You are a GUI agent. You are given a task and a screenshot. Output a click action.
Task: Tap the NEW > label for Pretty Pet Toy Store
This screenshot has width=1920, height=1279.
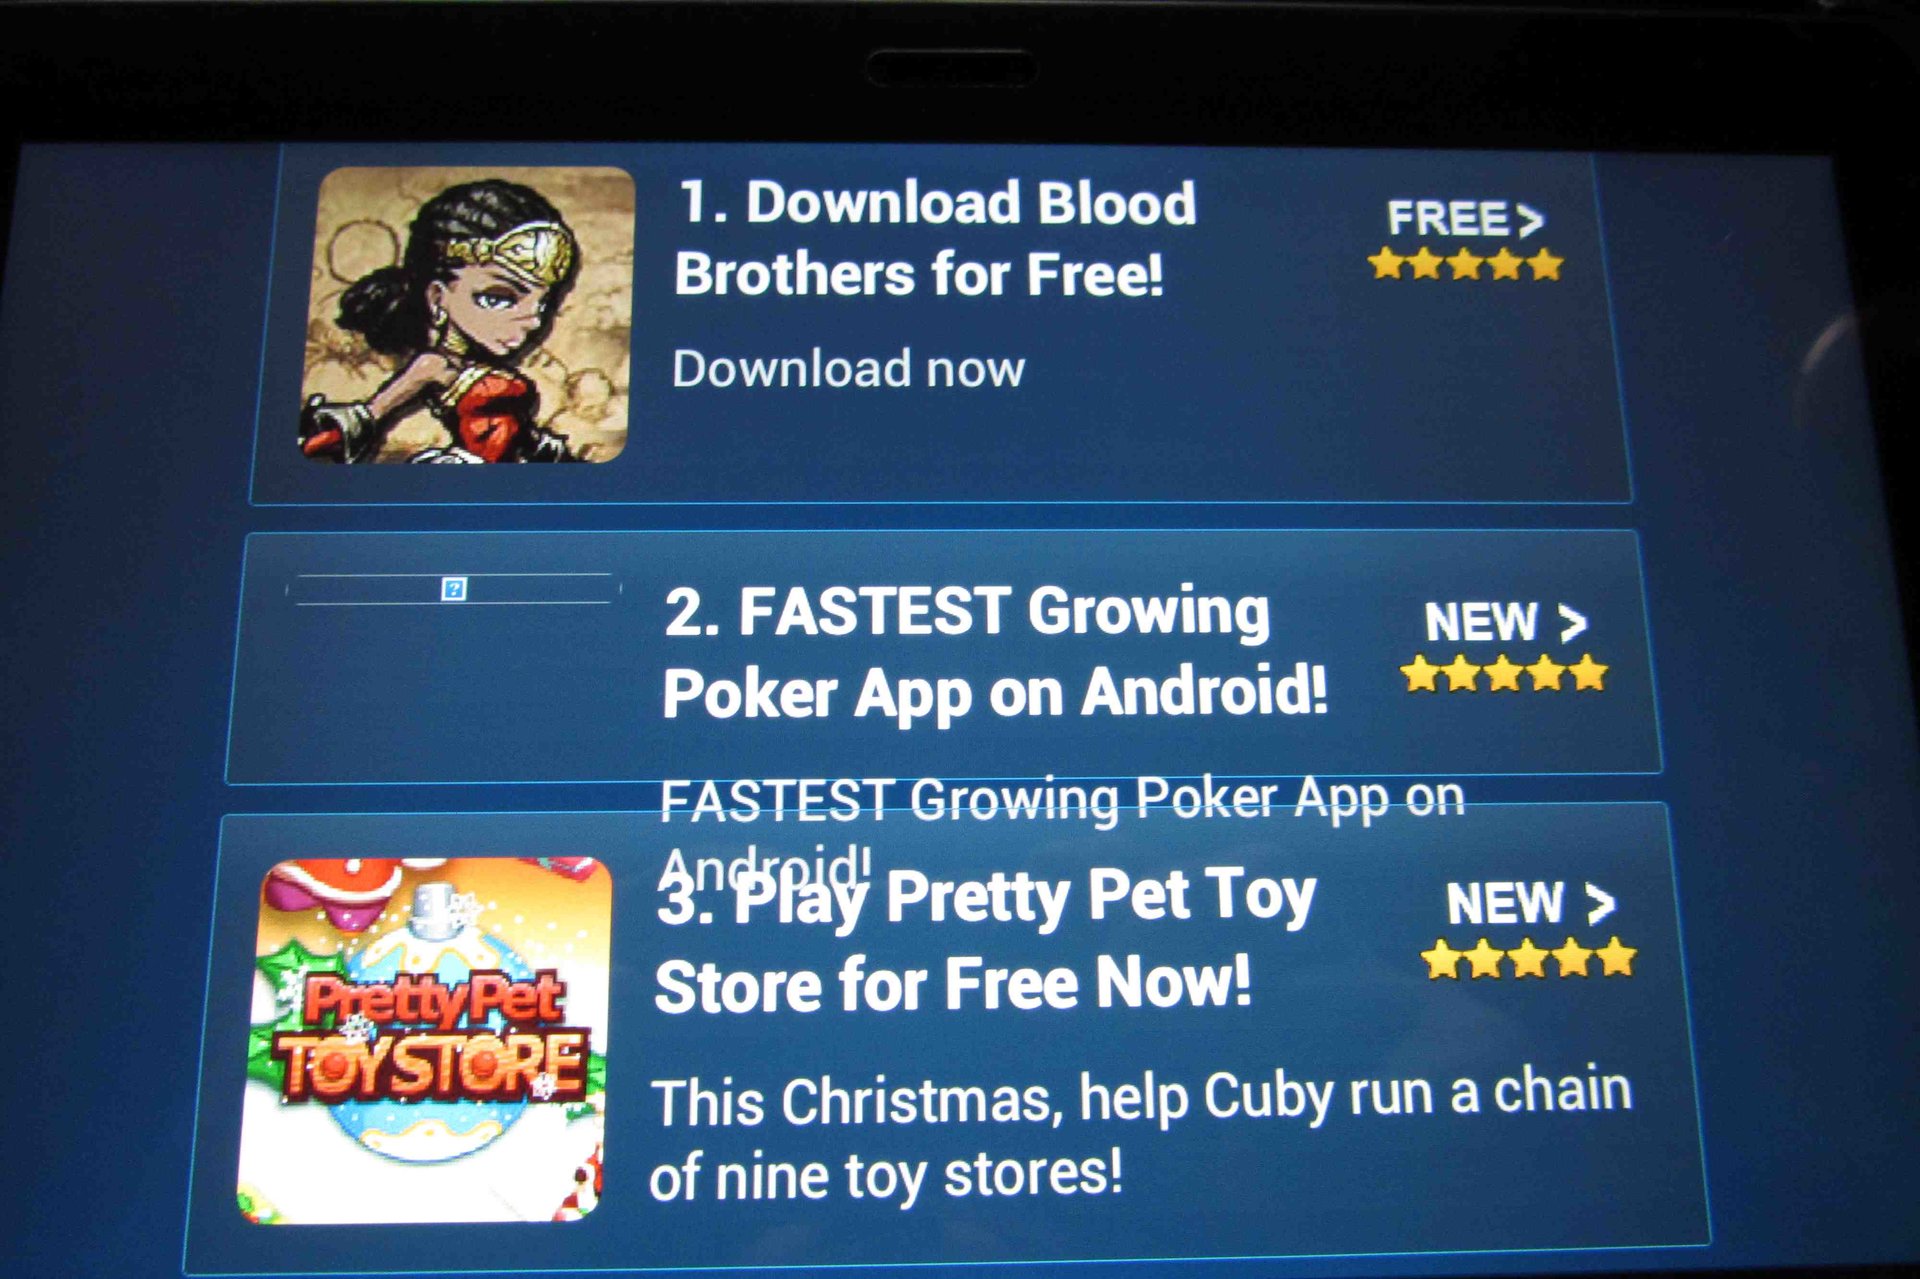(x=1530, y=903)
